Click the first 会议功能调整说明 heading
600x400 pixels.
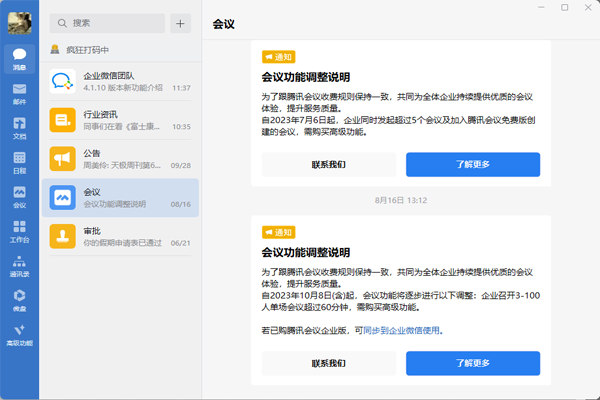coord(306,77)
